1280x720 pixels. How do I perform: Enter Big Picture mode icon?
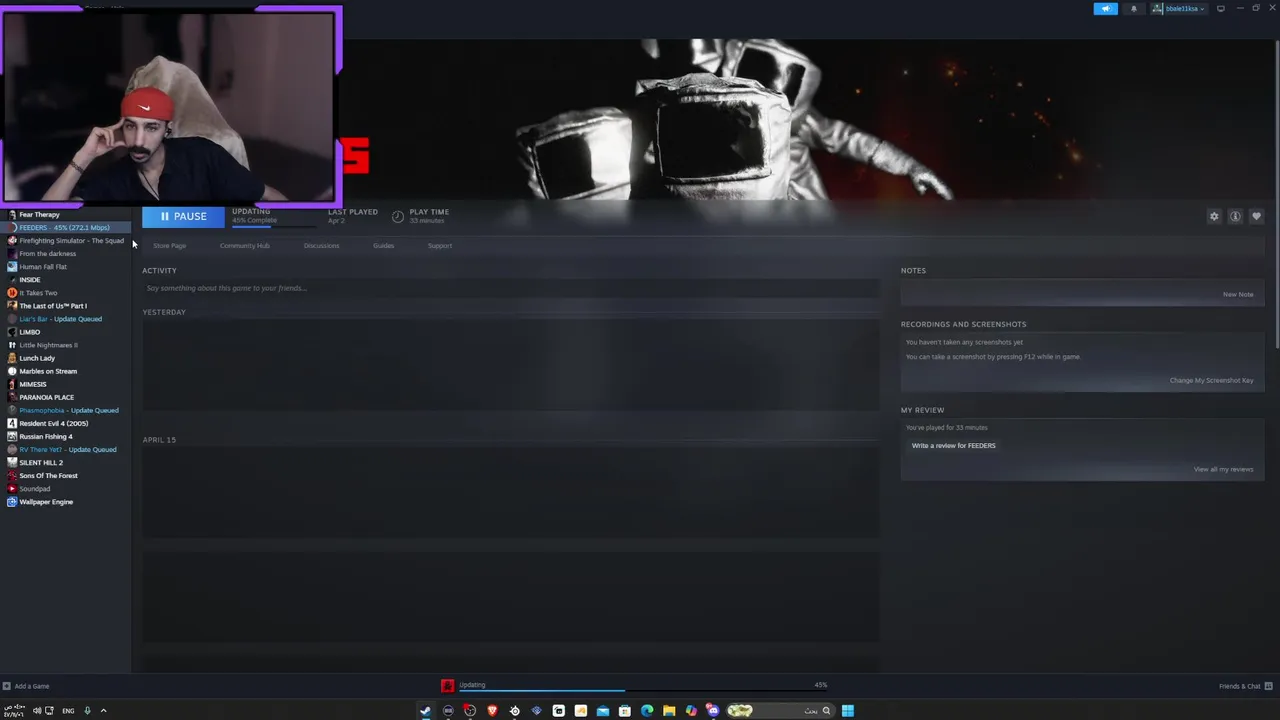pos(1220,8)
